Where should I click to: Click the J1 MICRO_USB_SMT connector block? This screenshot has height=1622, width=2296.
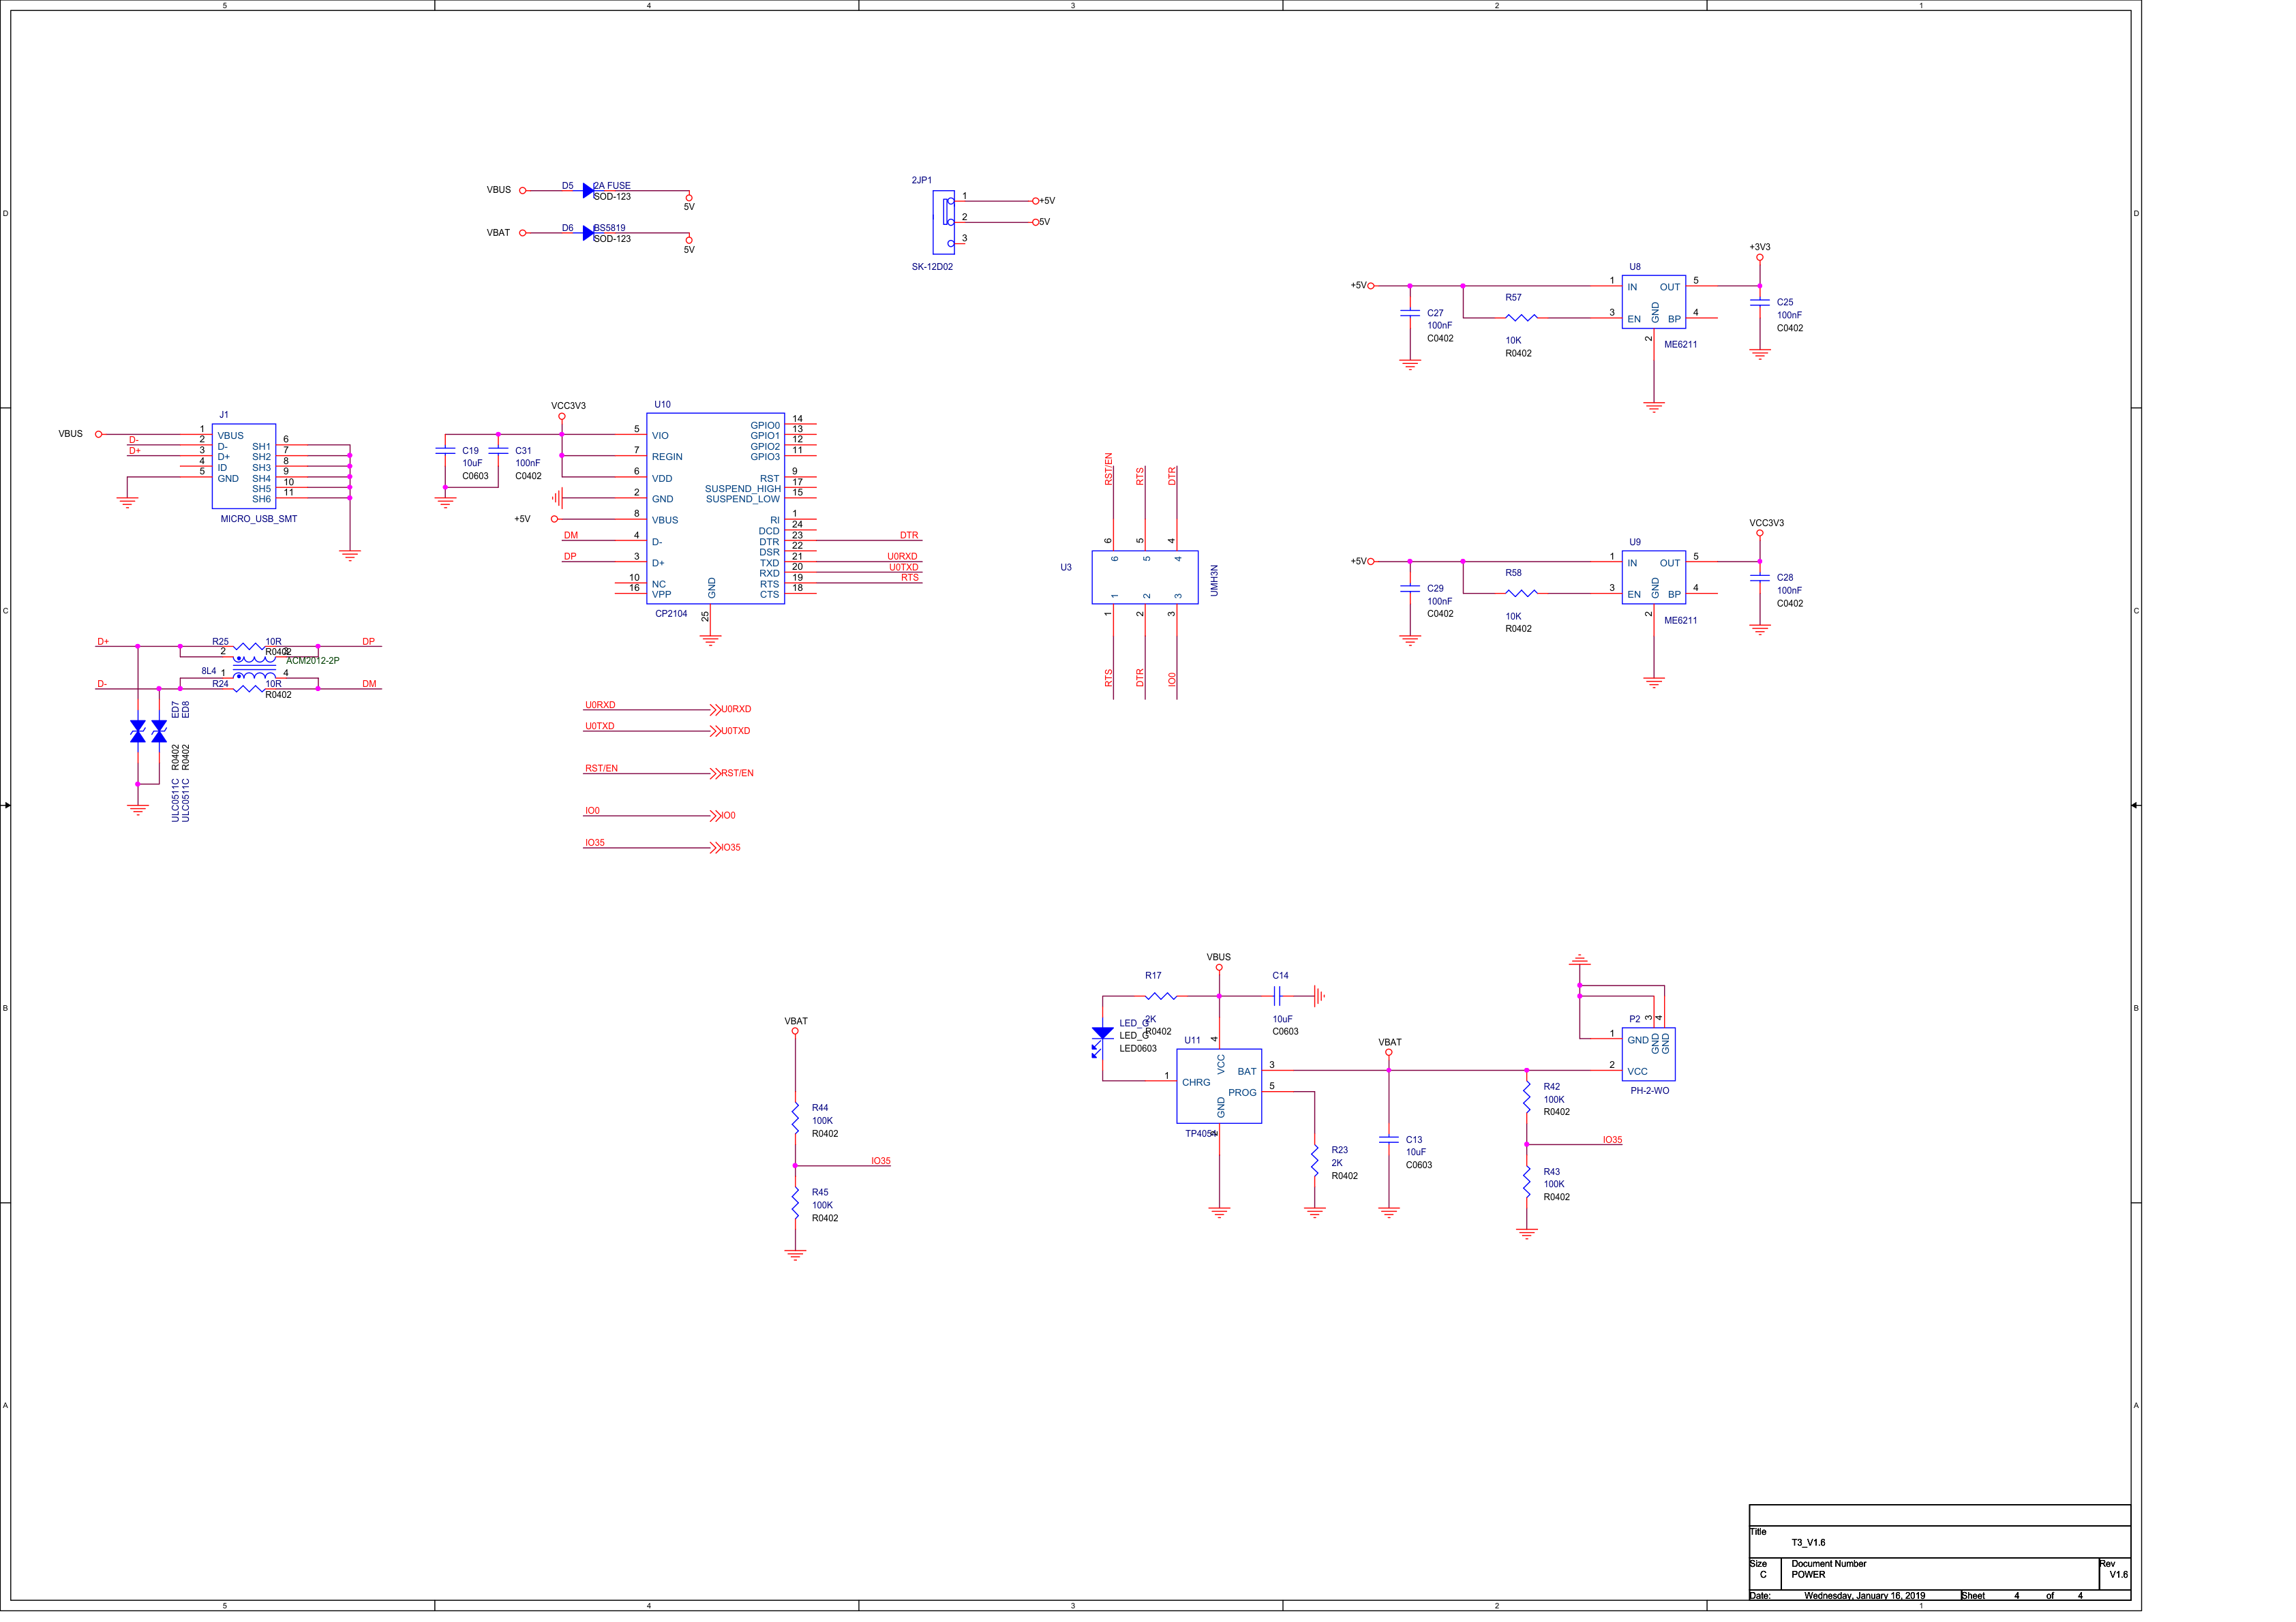point(244,466)
